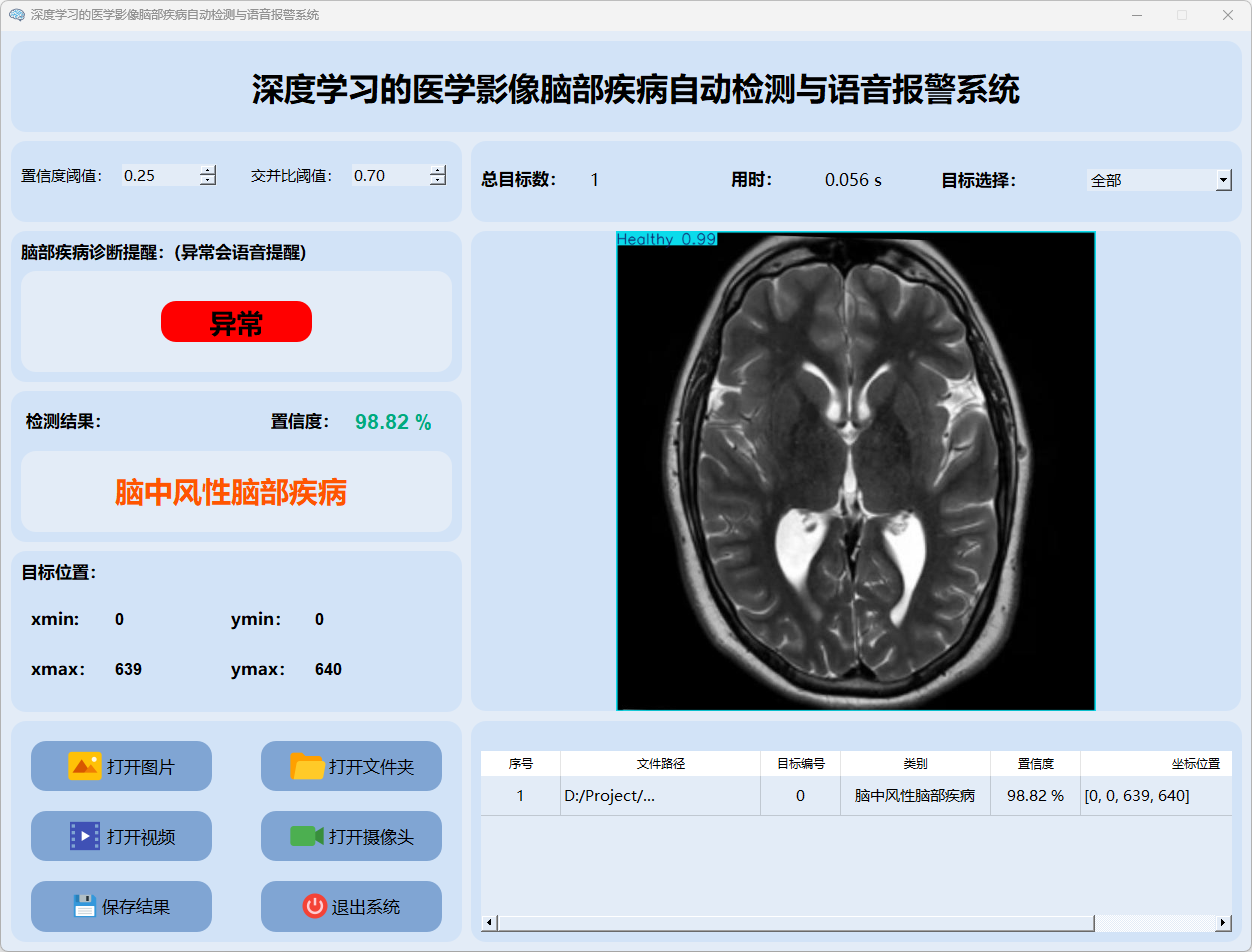
Task: Open a folder with 打开文件夹 button
Action: (x=351, y=766)
